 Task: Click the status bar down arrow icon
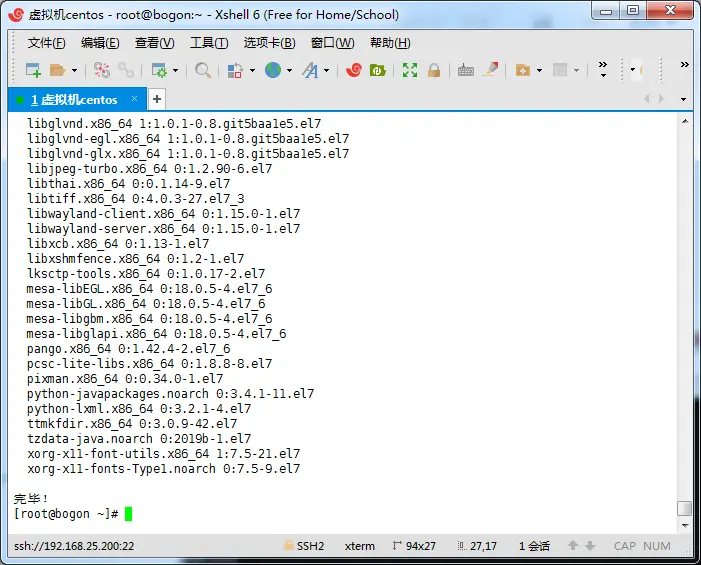pyautogui.click(x=590, y=545)
